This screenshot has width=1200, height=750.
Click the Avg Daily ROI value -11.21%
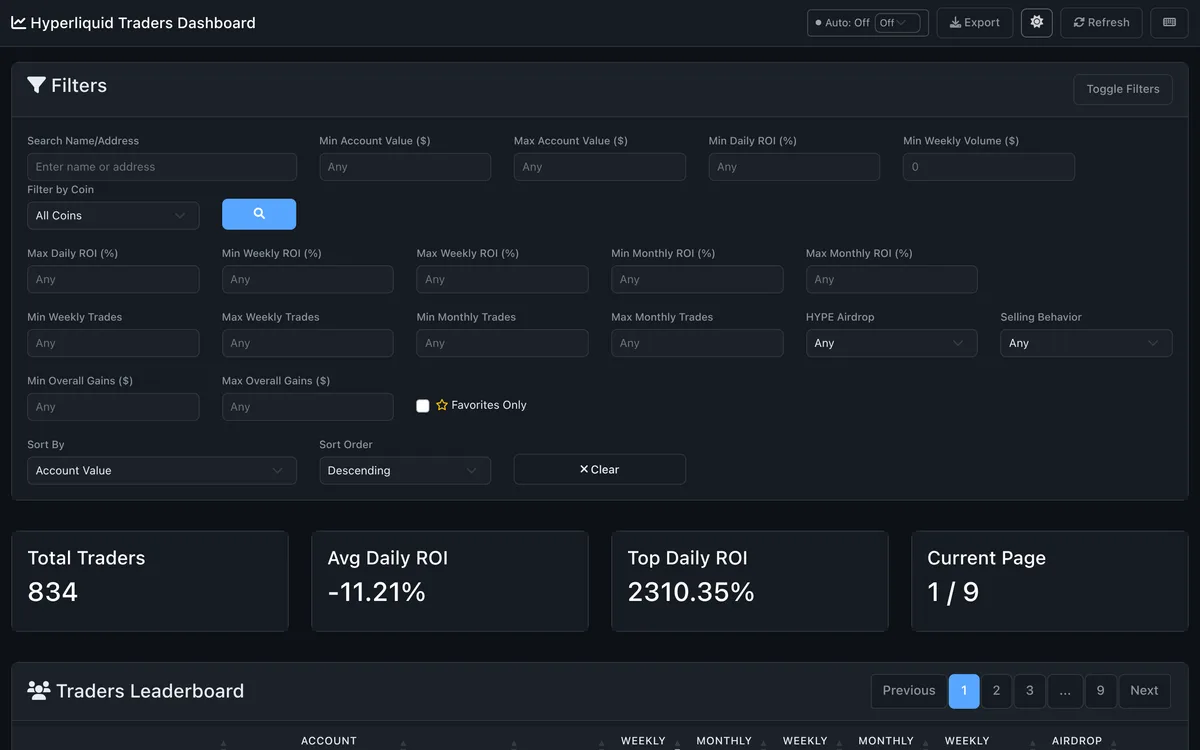point(377,592)
